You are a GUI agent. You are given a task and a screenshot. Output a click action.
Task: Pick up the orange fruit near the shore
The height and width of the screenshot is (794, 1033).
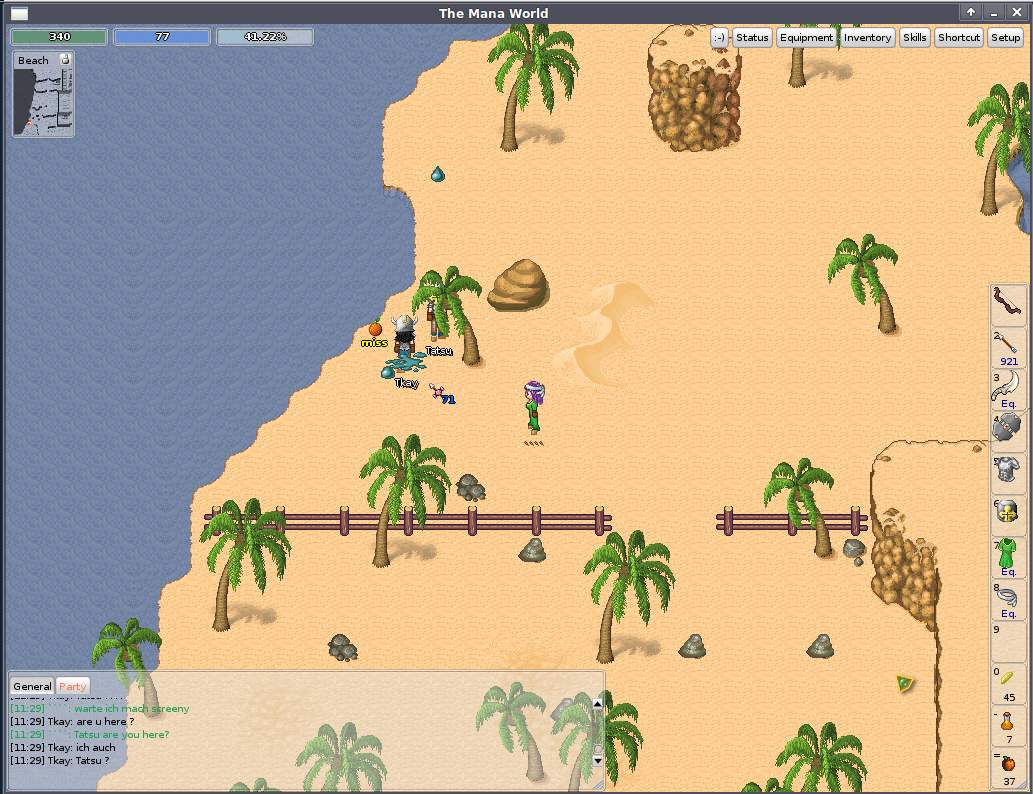375,327
